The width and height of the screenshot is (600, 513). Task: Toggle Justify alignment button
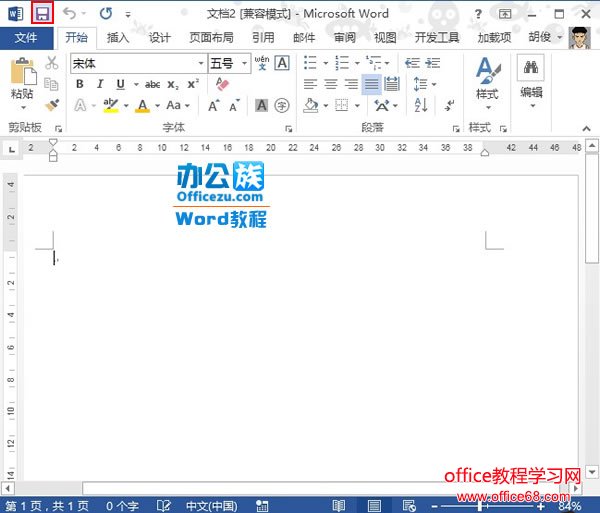click(372, 84)
